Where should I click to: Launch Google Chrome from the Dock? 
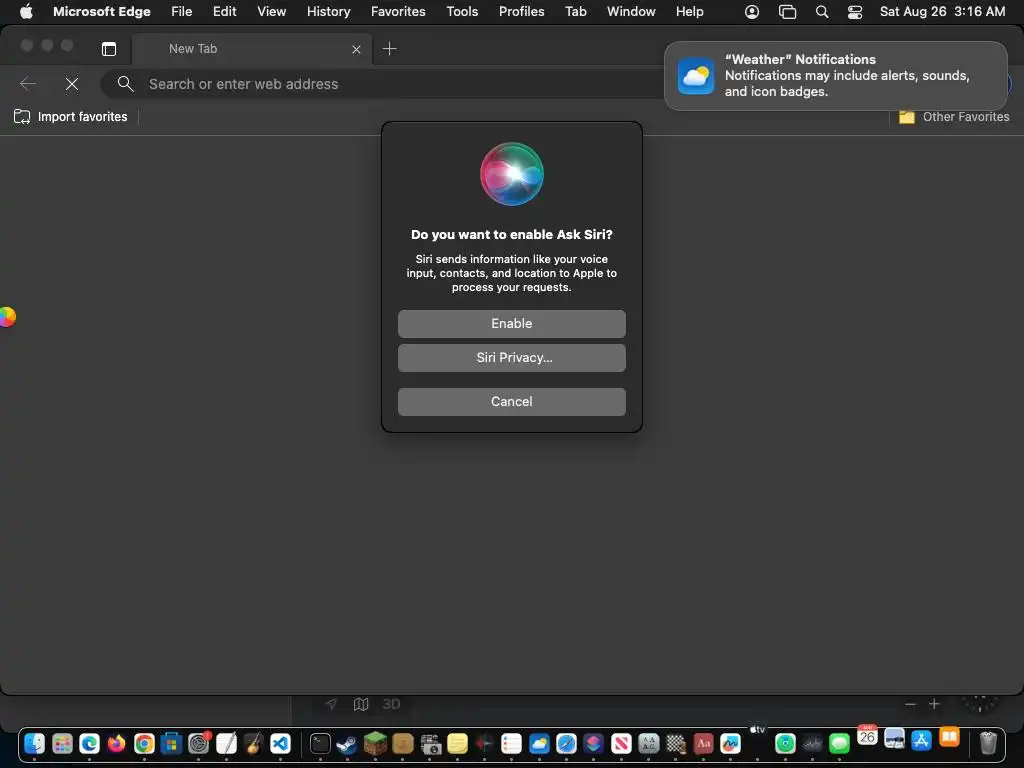[144, 743]
